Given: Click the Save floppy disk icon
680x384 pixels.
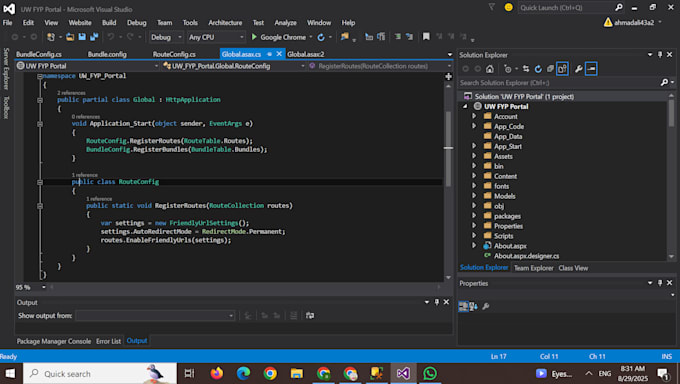Looking at the screenshot, I should (82, 37).
